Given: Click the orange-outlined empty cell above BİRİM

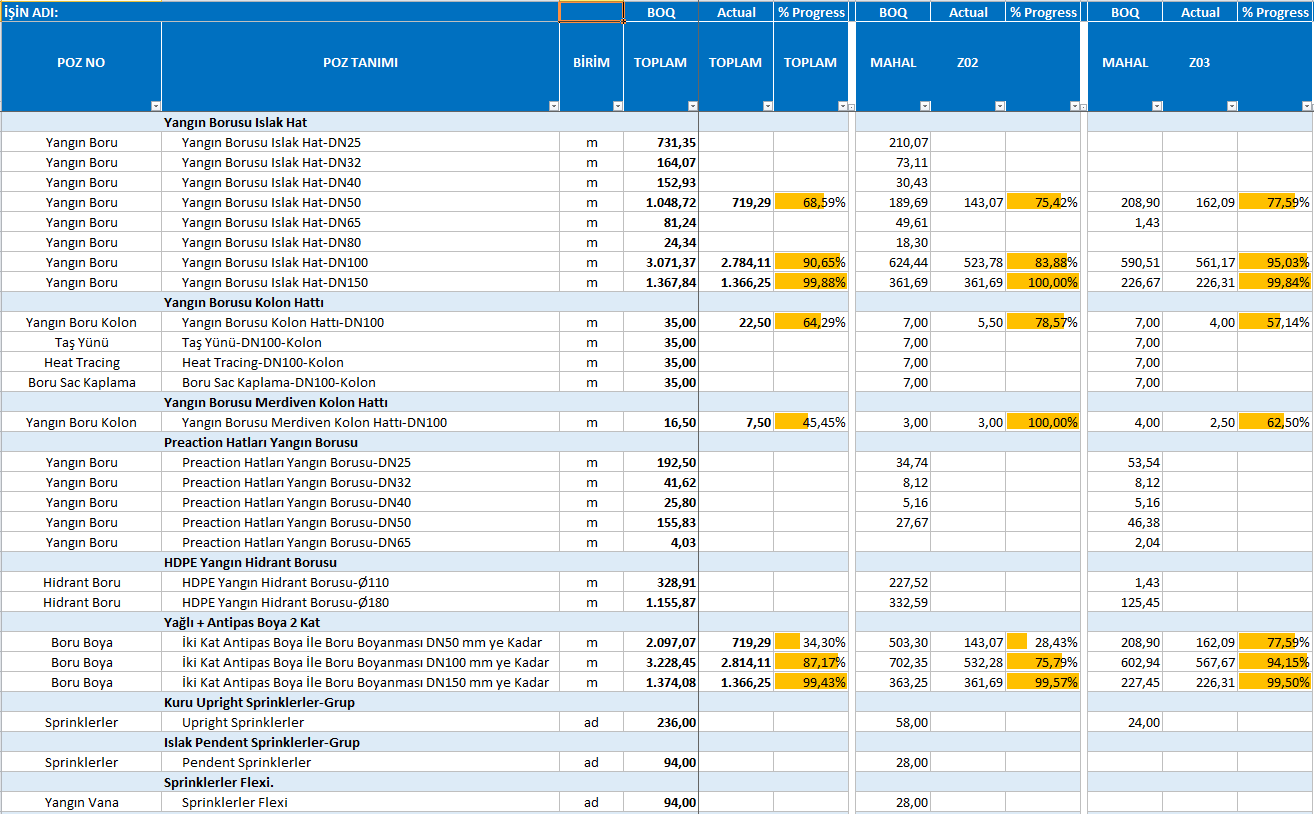Looking at the screenshot, I should tap(591, 12).
